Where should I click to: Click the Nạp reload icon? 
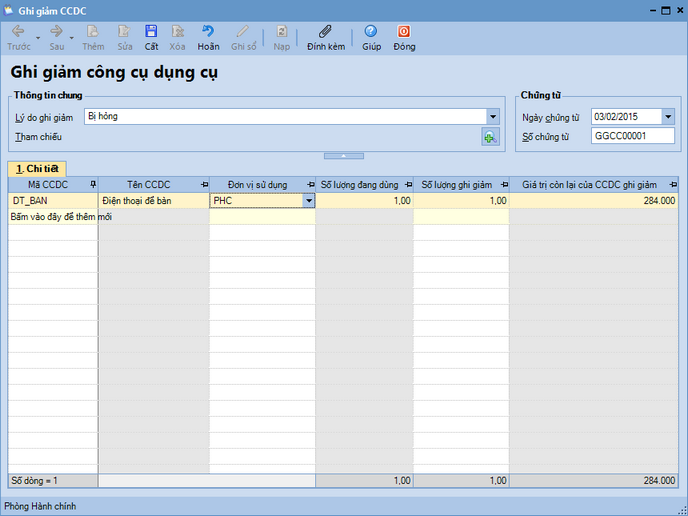point(281,38)
